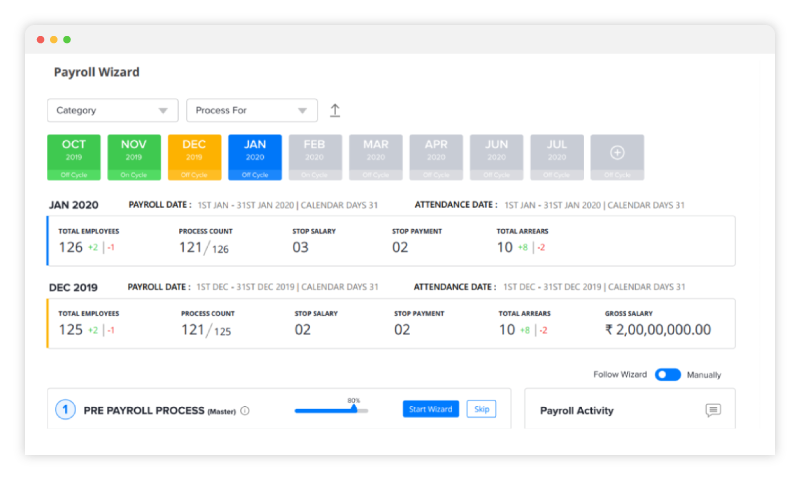Open the Payroll Activity comment icon
Screen dimensions: 800x480
[x=713, y=410]
